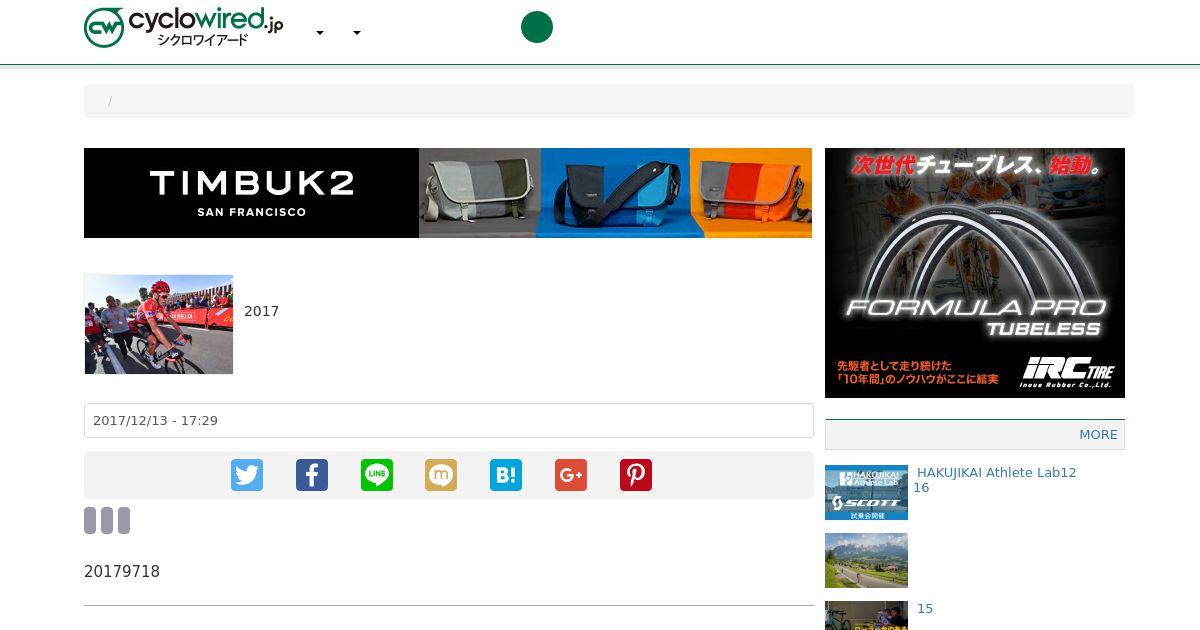This screenshot has height=630, width=1200.
Task: Expand the second navigation dropdown arrow
Action: 357,33
